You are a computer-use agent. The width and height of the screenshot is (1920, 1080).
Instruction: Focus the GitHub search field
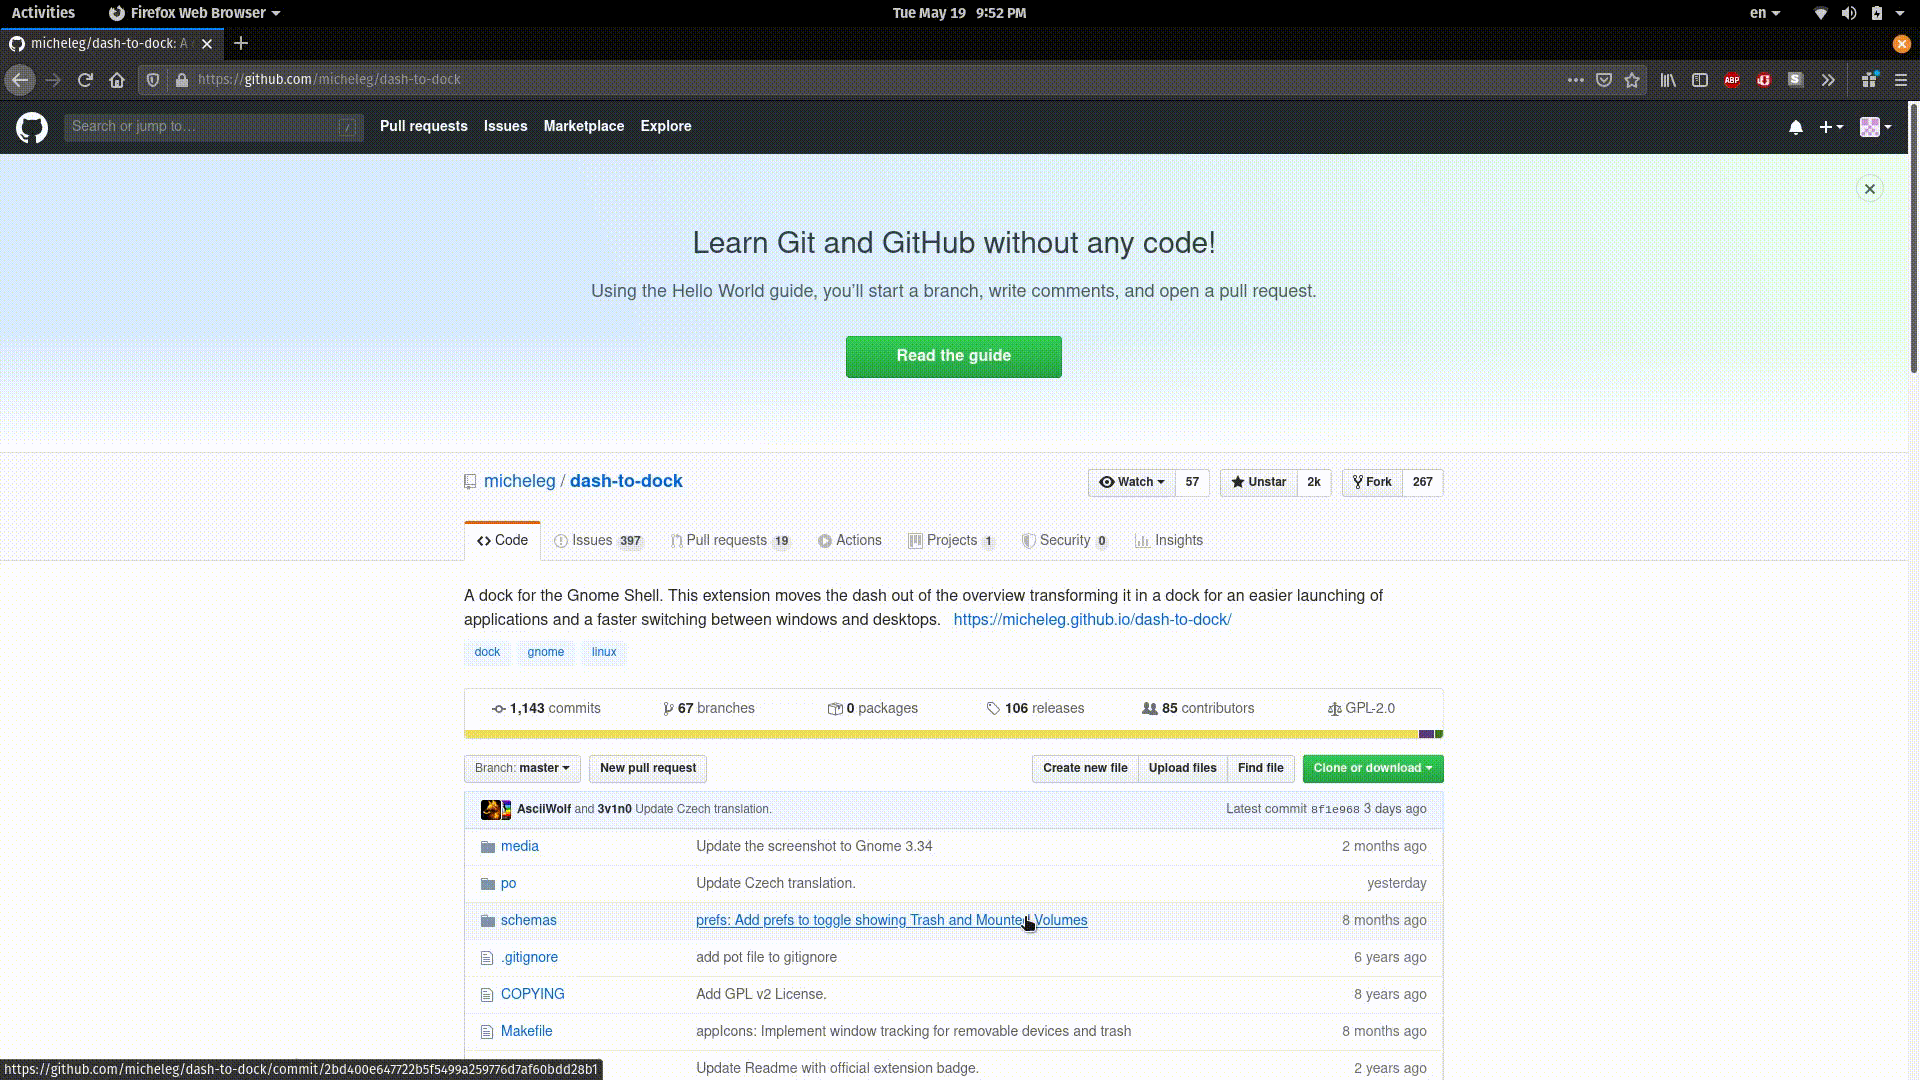213,127
